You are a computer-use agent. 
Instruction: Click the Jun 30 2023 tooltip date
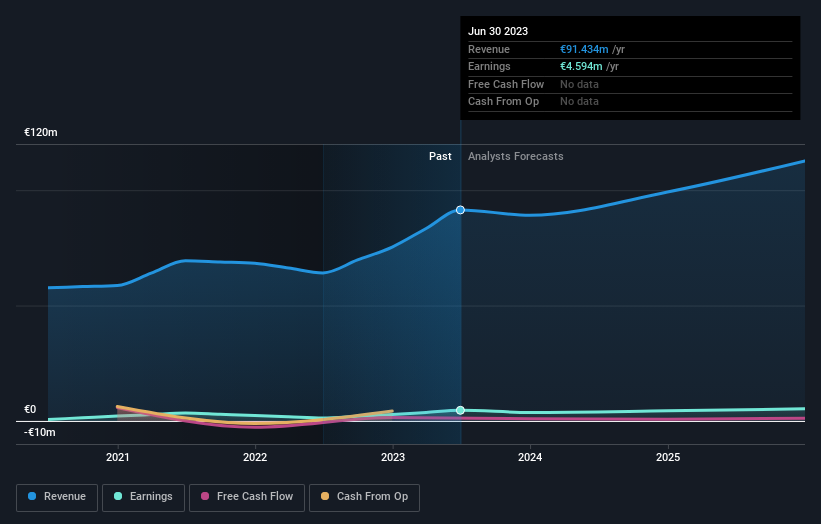pyautogui.click(x=498, y=31)
